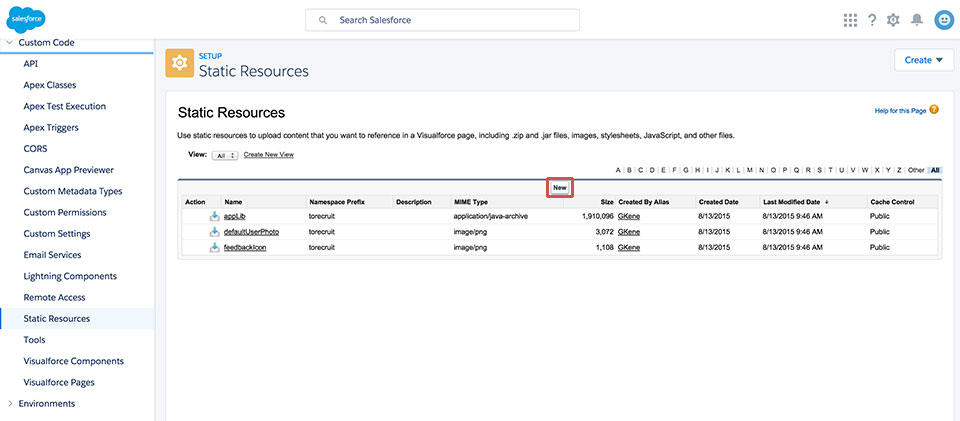Open the user profile avatar
The width and height of the screenshot is (960, 421).
(943, 20)
